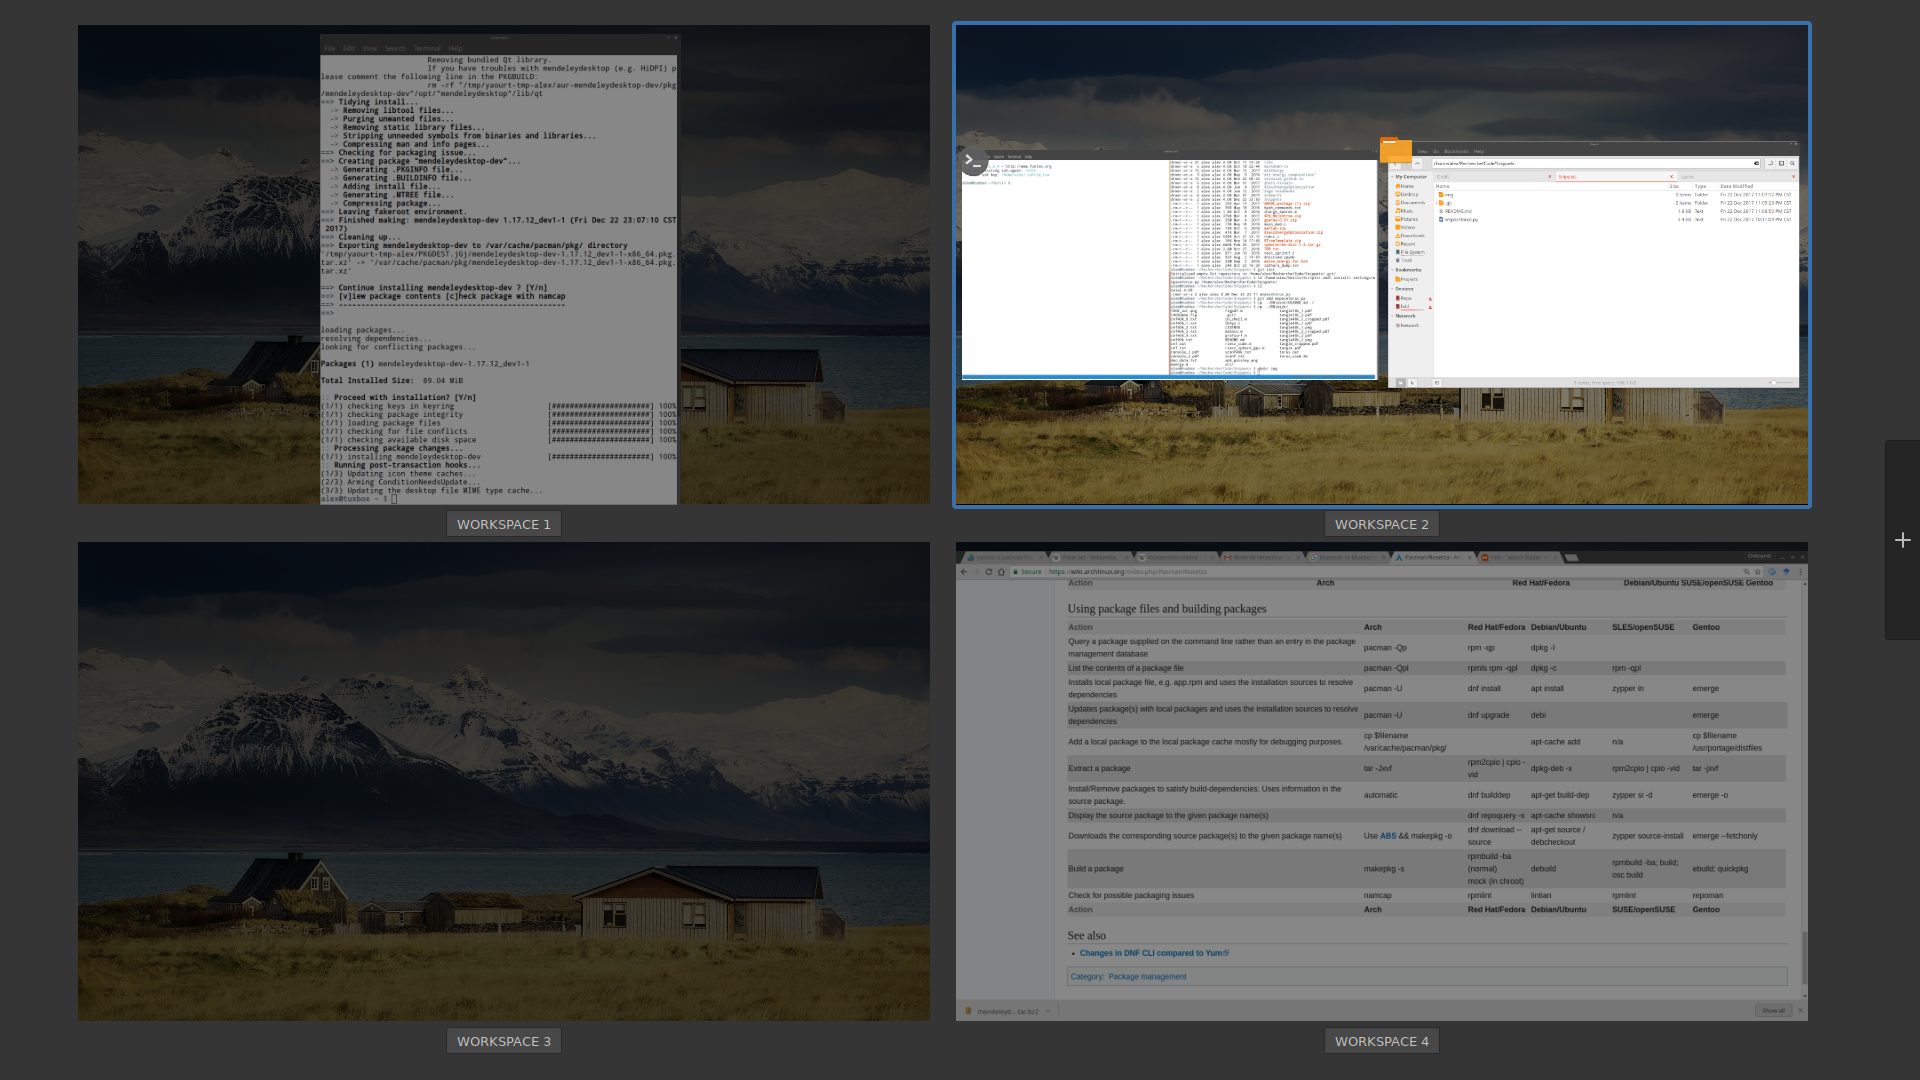This screenshot has width=1920, height=1080.
Task: Click the grassy desktop background in workspace 2
Action: coord(1380,460)
